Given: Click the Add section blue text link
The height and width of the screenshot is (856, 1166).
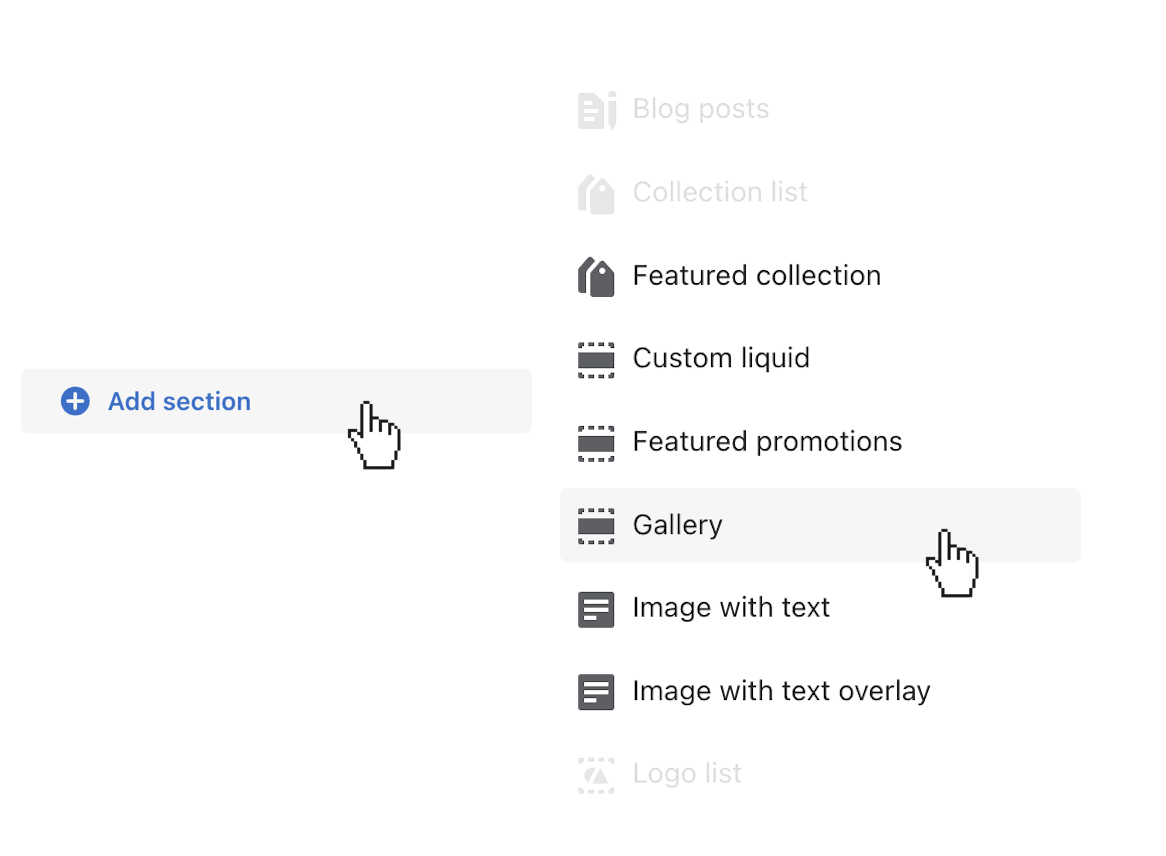Looking at the screenshot, I should click(179, 401).
